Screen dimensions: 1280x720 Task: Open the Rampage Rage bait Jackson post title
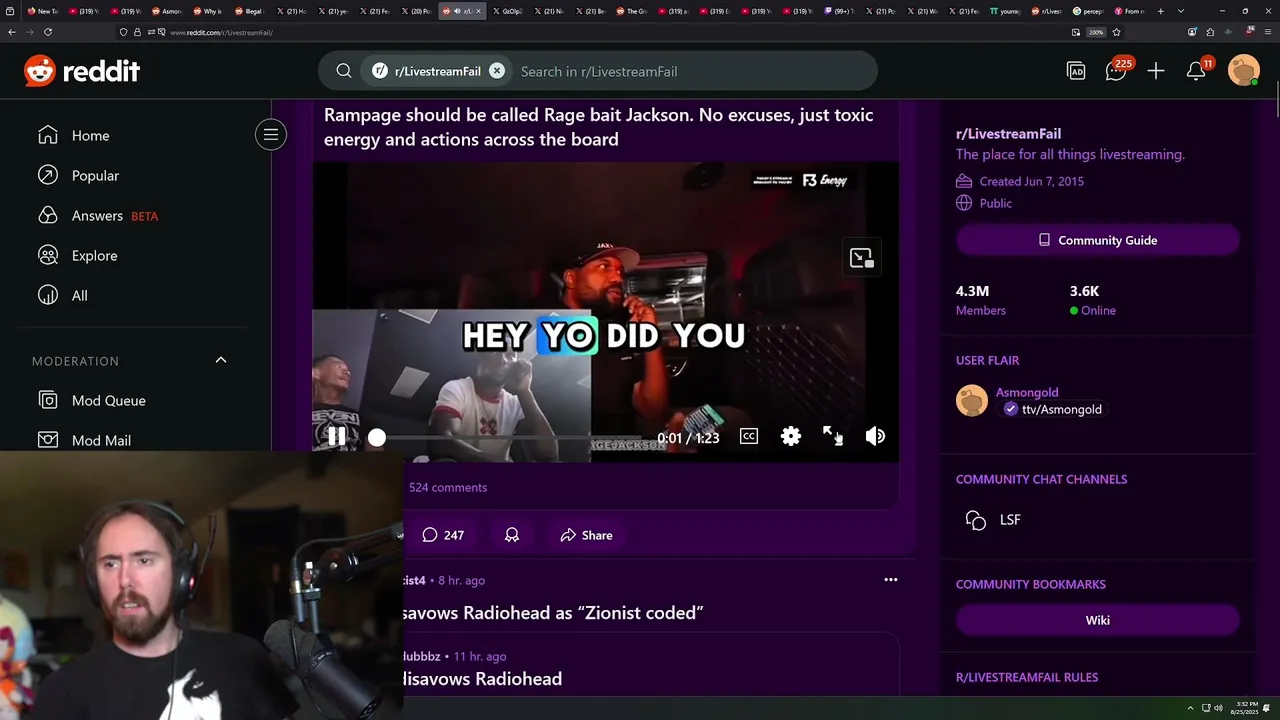[598, 127]
